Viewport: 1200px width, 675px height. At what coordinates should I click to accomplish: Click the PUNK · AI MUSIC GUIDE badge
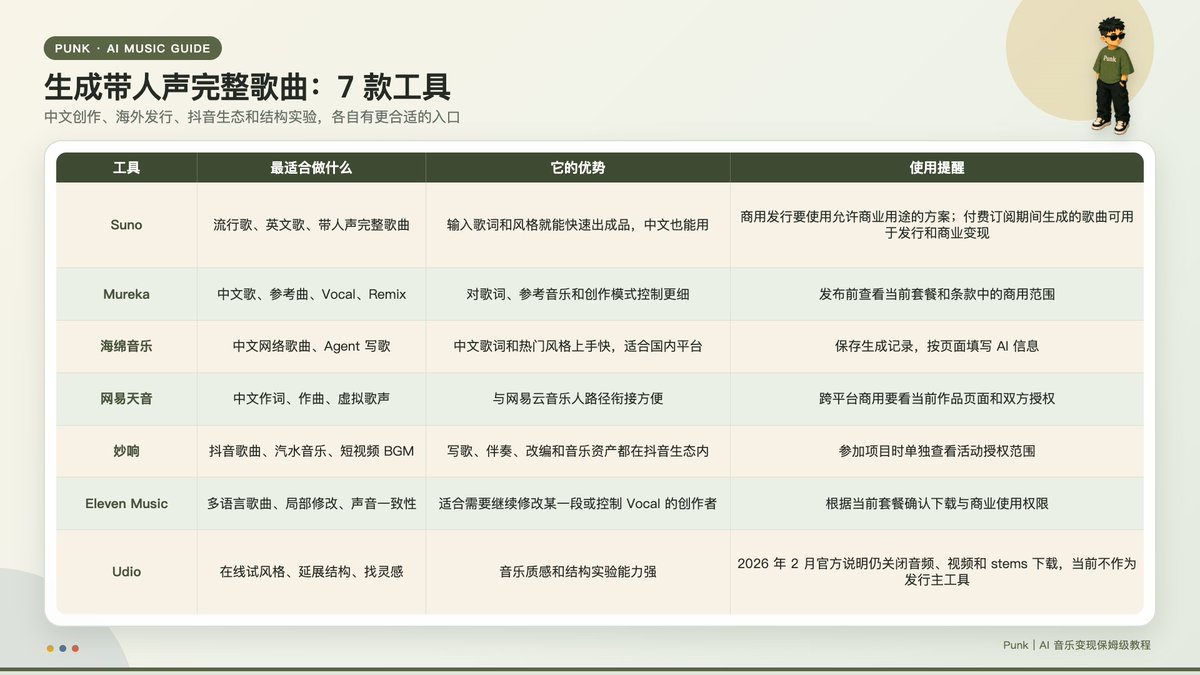coord(133,48)
